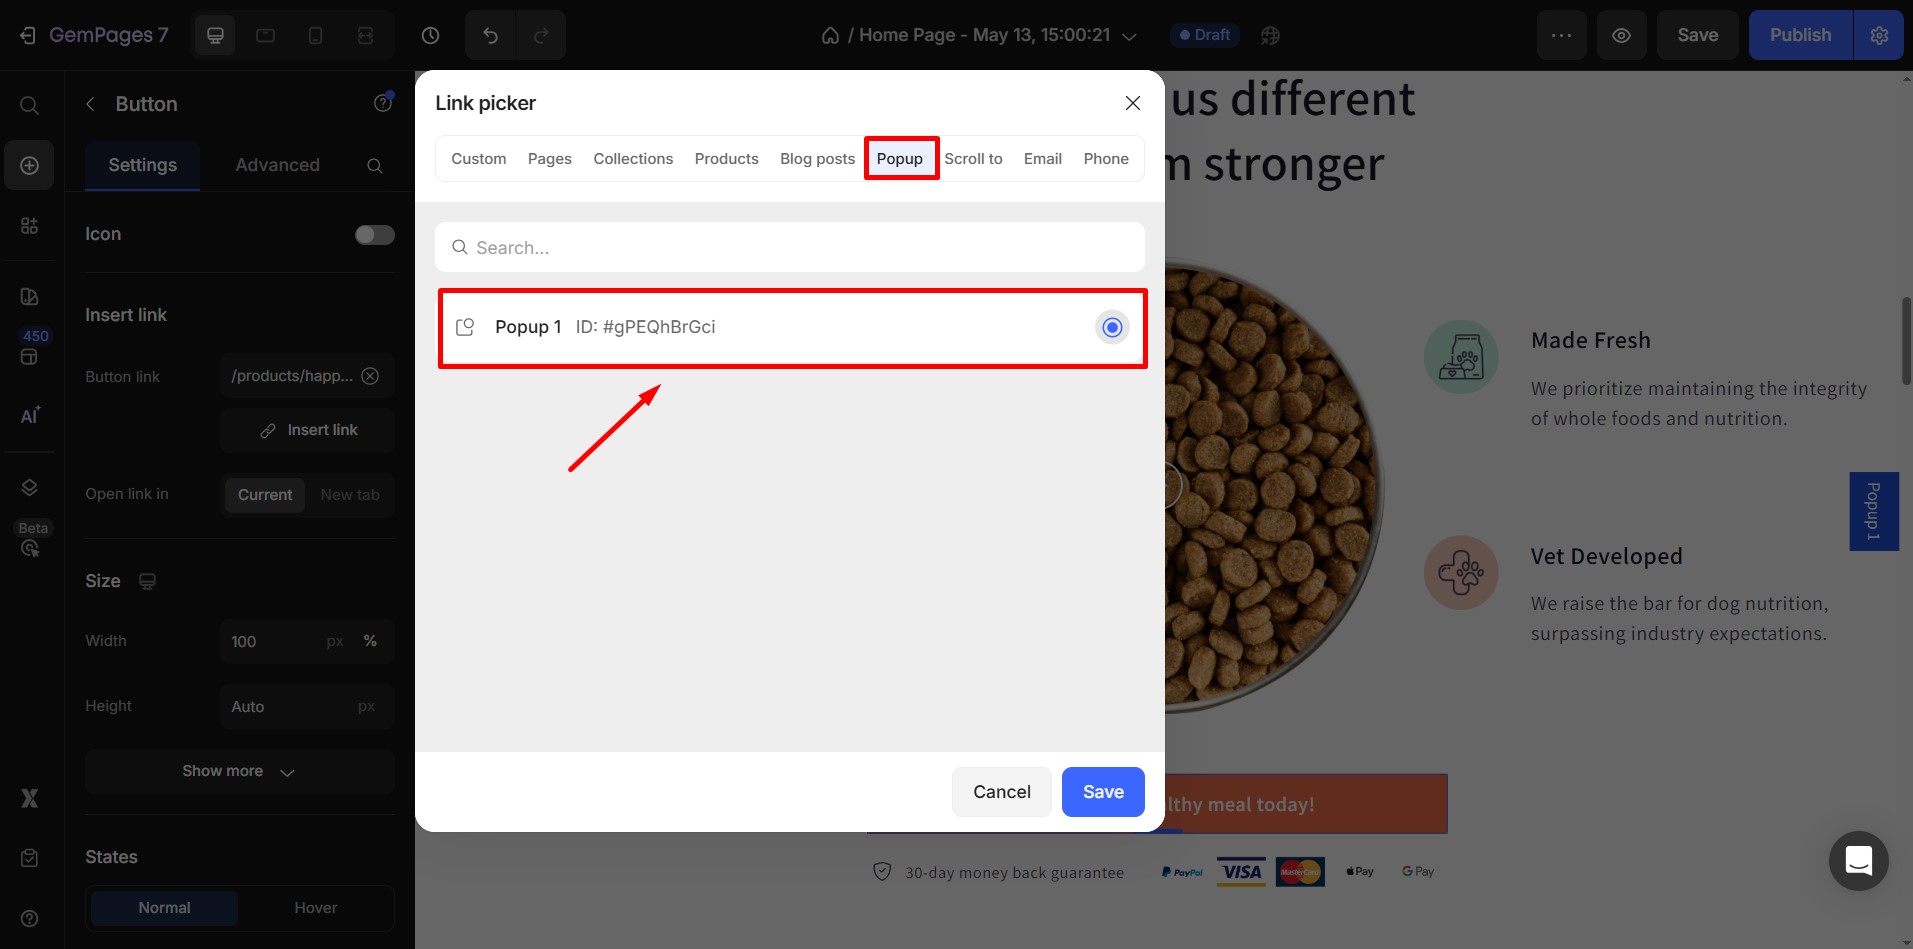
Task: Switch to mobile preview mode
Action: 316,34
